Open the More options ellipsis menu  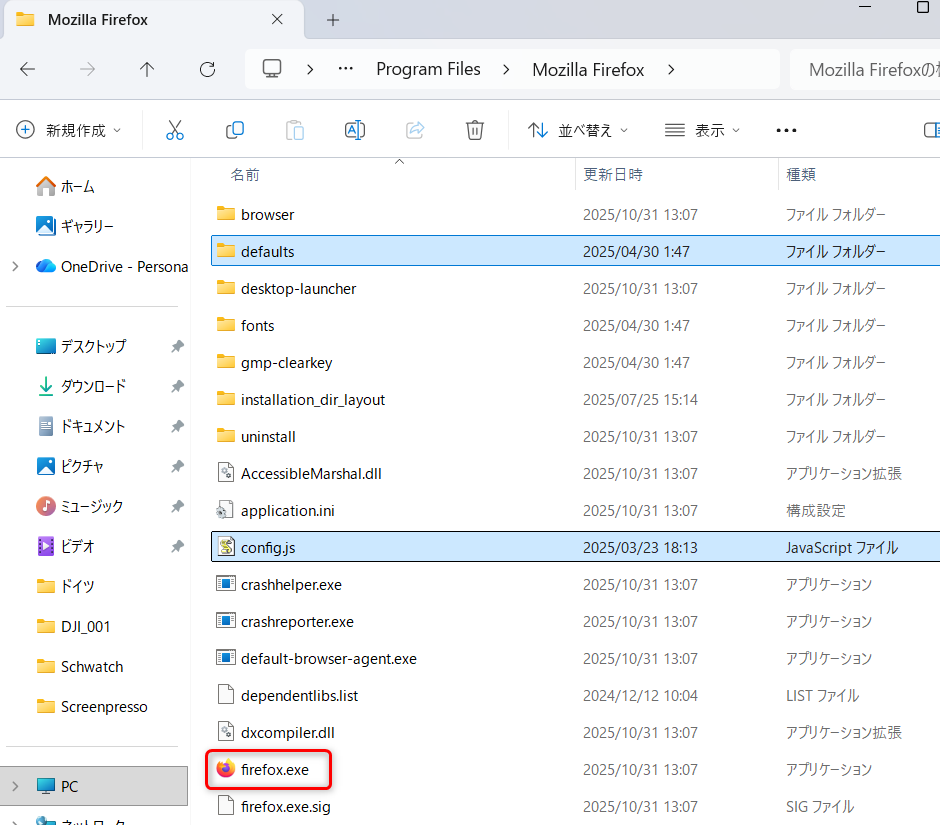(x=786, y=130)
